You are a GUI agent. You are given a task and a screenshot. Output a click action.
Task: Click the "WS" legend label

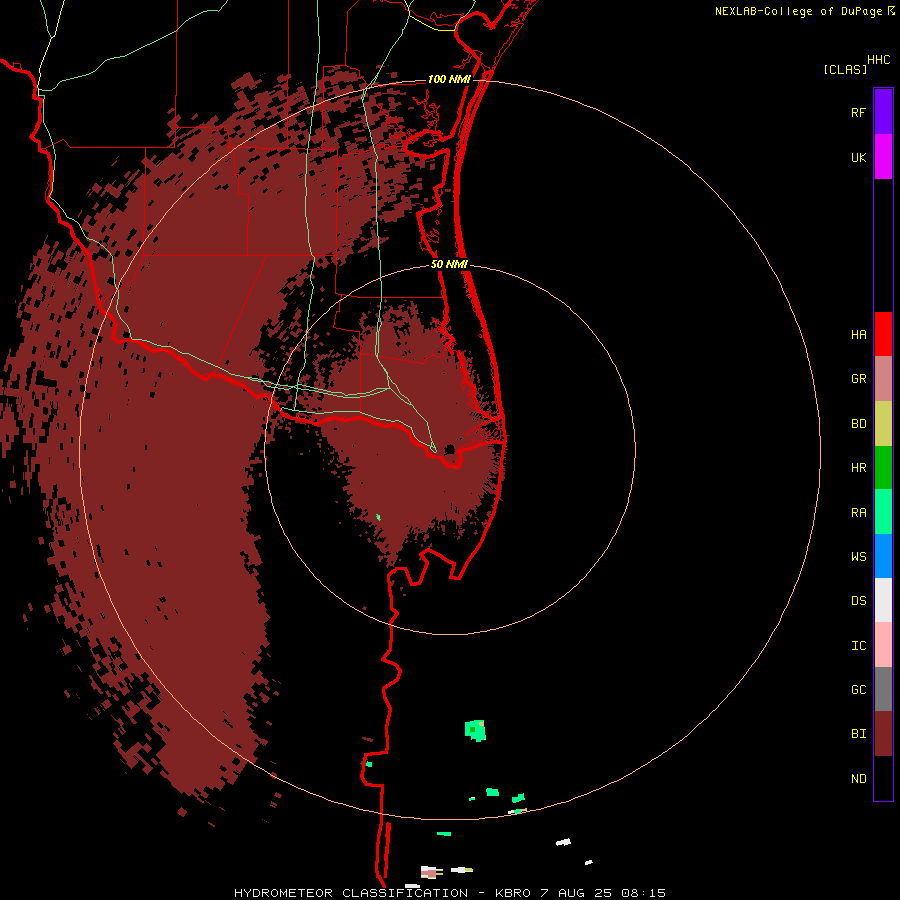[x=858, y=556]
